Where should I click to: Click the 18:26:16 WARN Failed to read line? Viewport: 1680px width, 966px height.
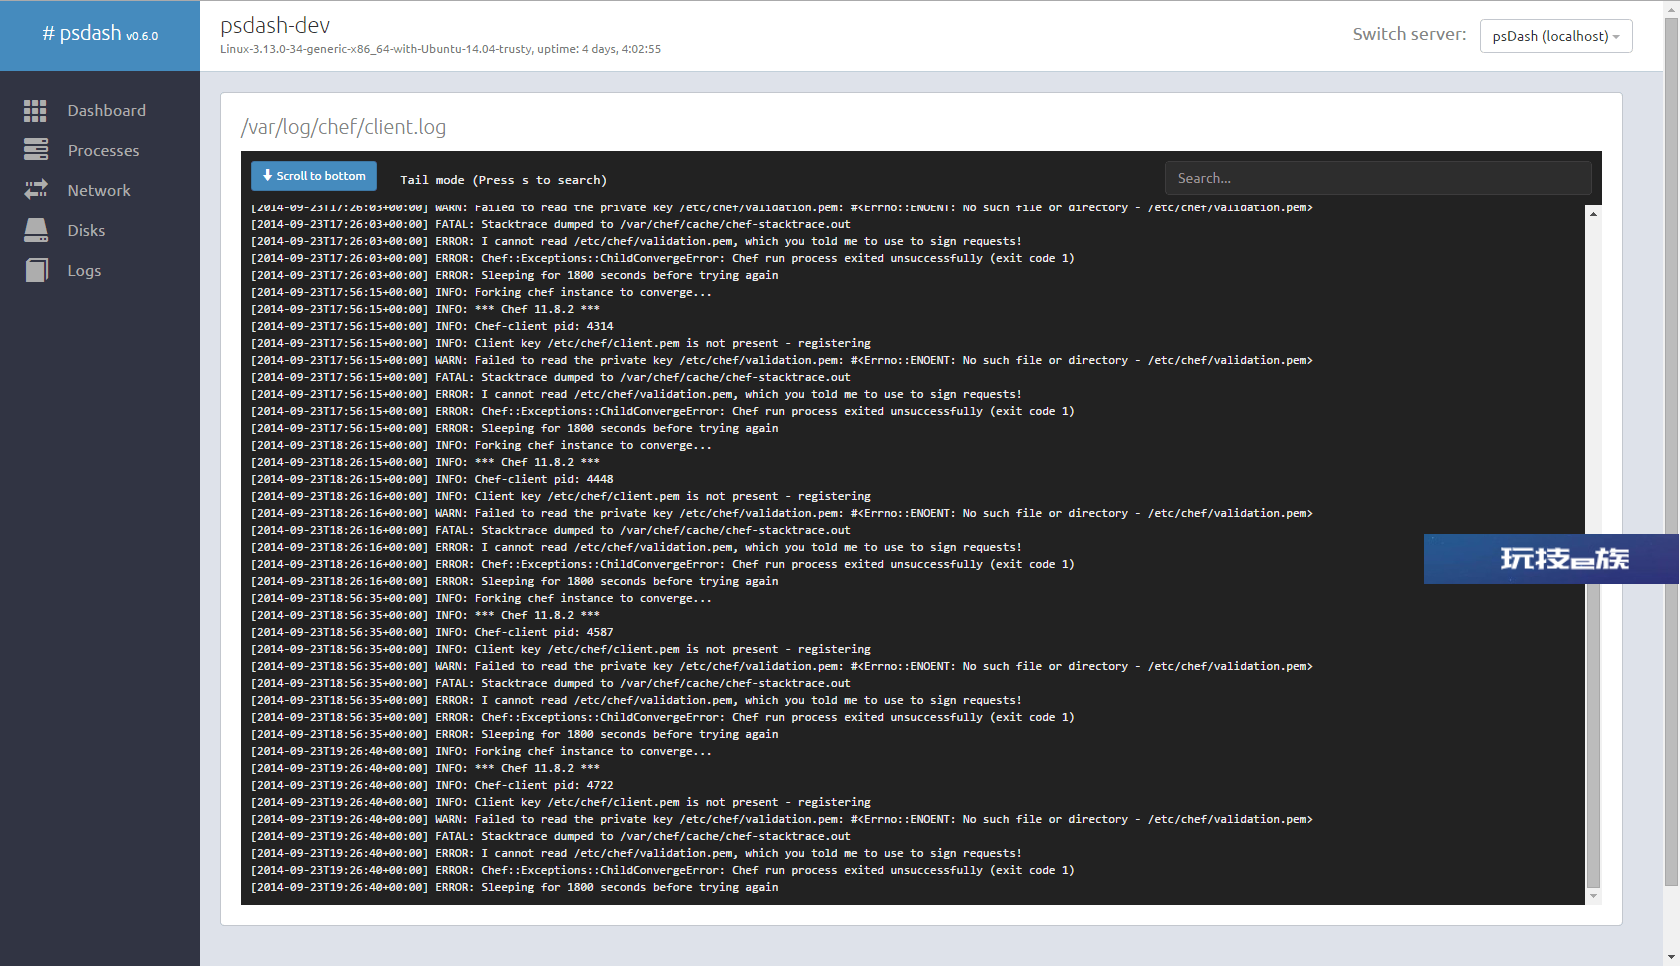(x=782, y=513)
